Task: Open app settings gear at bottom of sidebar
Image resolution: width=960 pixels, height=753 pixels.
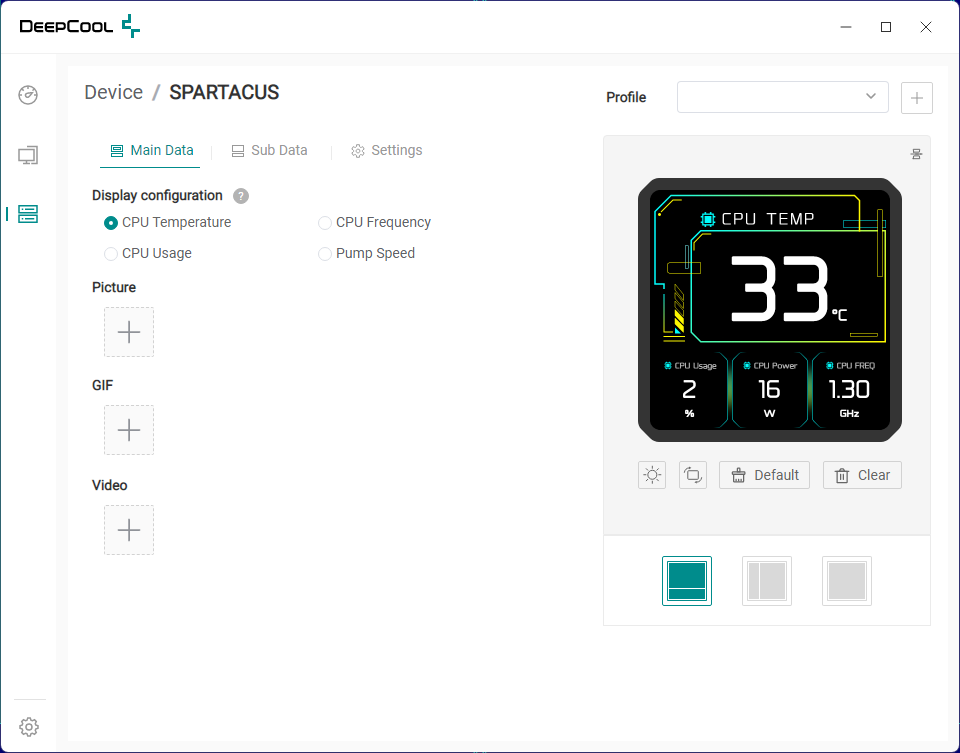Action: (29, 727)
